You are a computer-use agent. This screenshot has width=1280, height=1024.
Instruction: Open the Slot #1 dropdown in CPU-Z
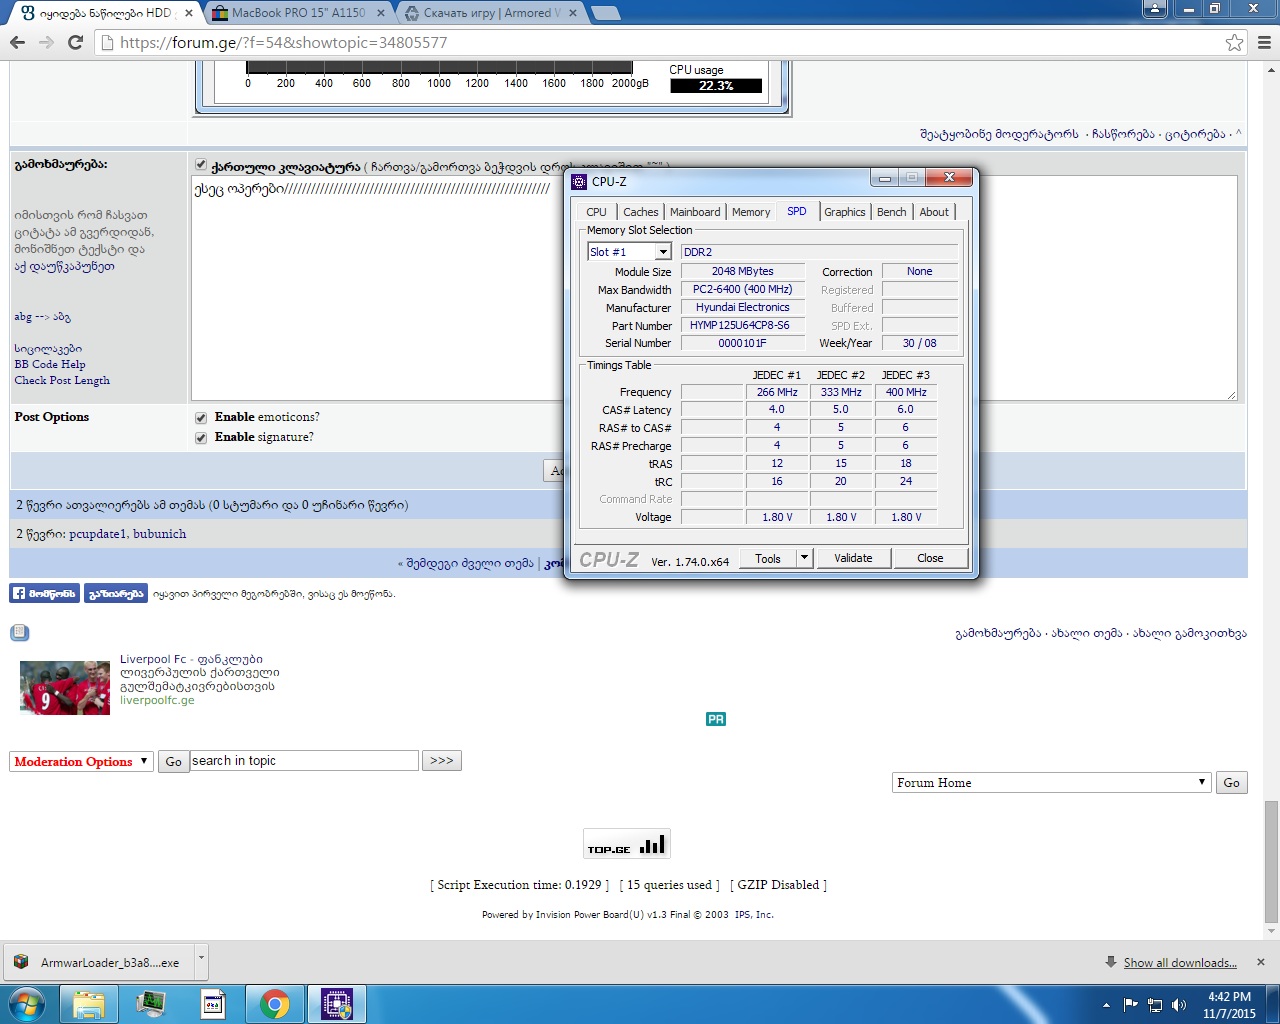click(x=663, y=252)
